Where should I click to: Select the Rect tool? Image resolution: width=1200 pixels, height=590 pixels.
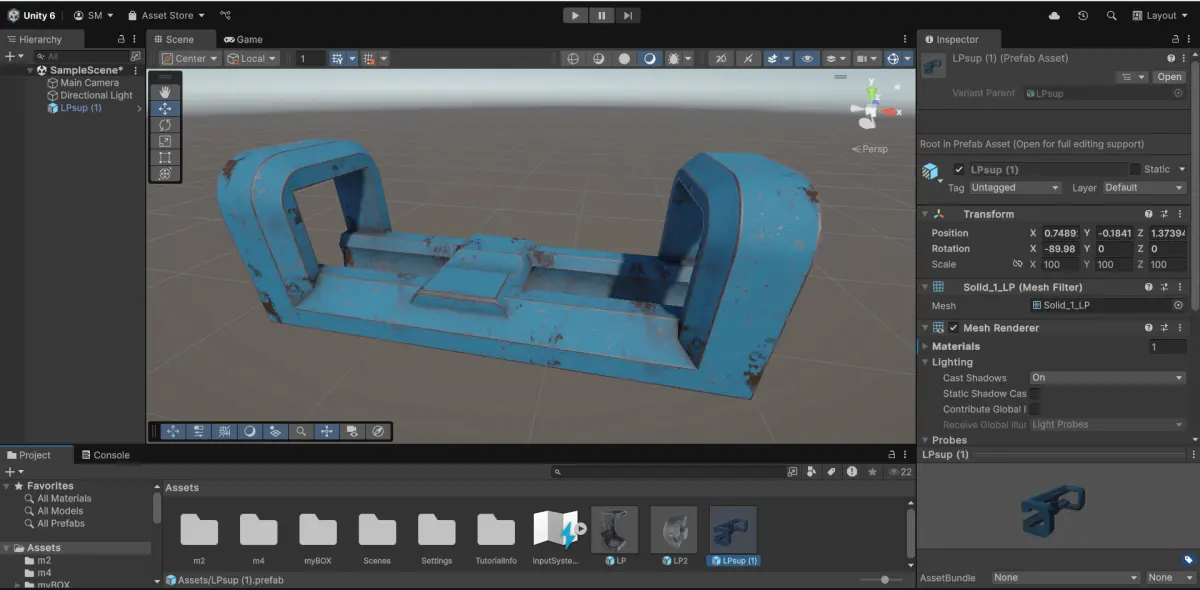point(165,157)
